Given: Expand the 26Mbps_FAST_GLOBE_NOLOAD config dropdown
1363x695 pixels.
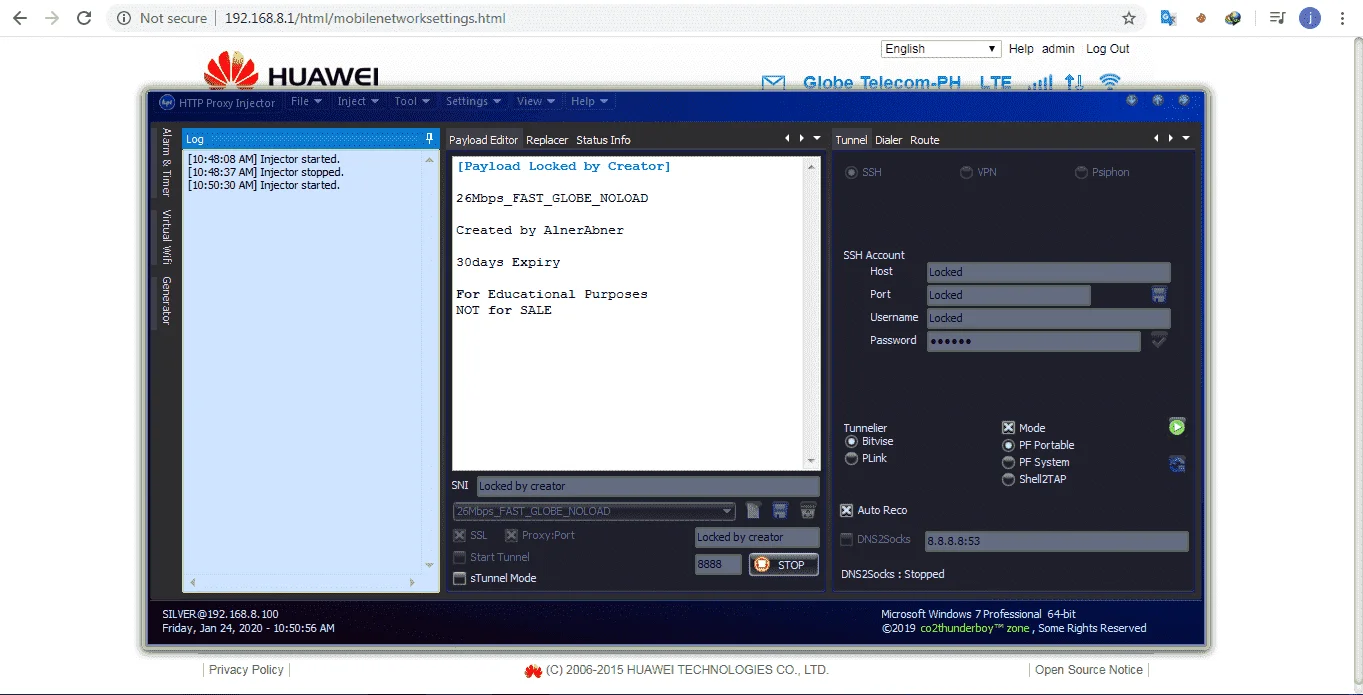Looking at the screenshot, I should pos(727,511).
